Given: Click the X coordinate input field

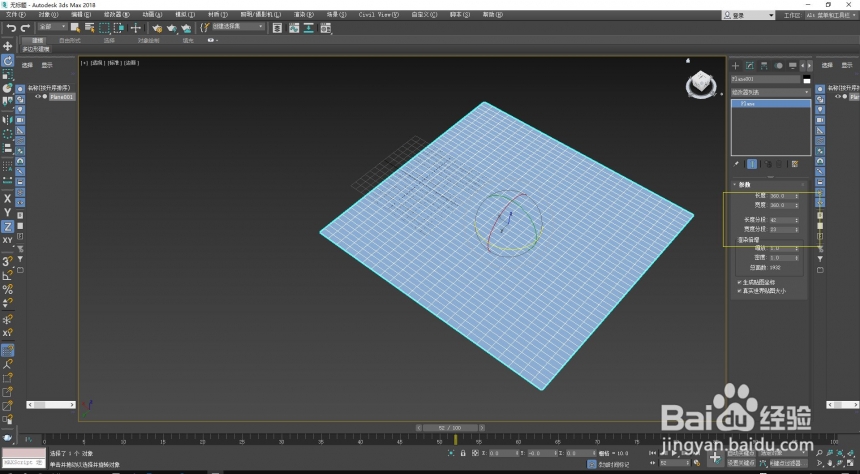Looking at the screenshot, I should [x=503, y=453].
